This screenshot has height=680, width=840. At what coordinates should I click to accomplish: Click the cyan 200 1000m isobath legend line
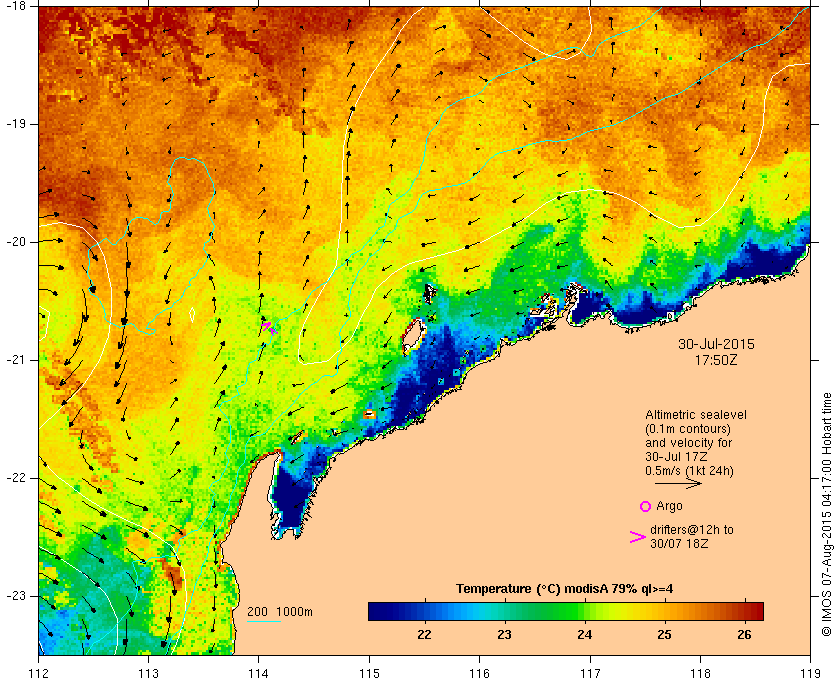[264, 622]
